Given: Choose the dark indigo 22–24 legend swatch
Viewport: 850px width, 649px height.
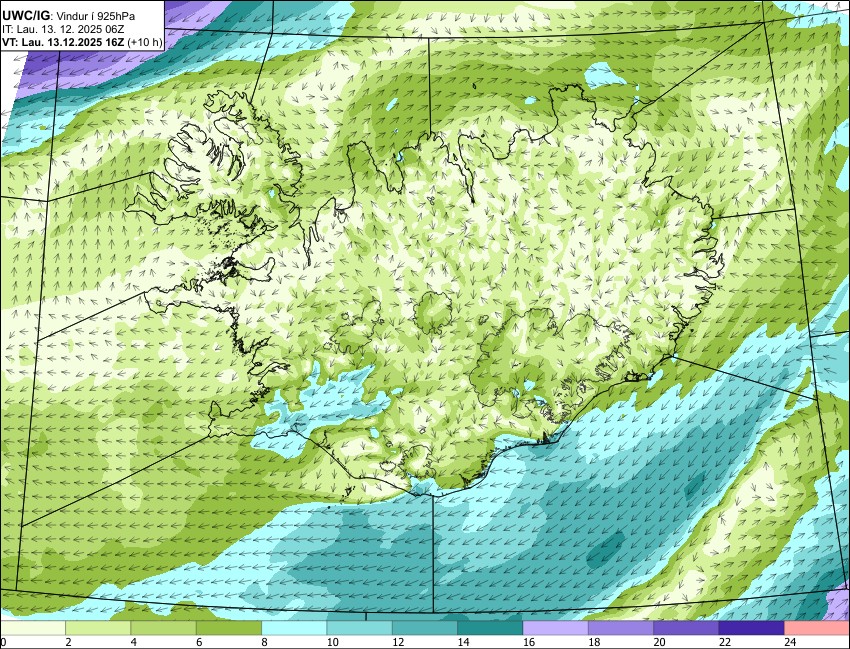Looking at the screenshot, I should pyautogui.click(x=752, y=628).
